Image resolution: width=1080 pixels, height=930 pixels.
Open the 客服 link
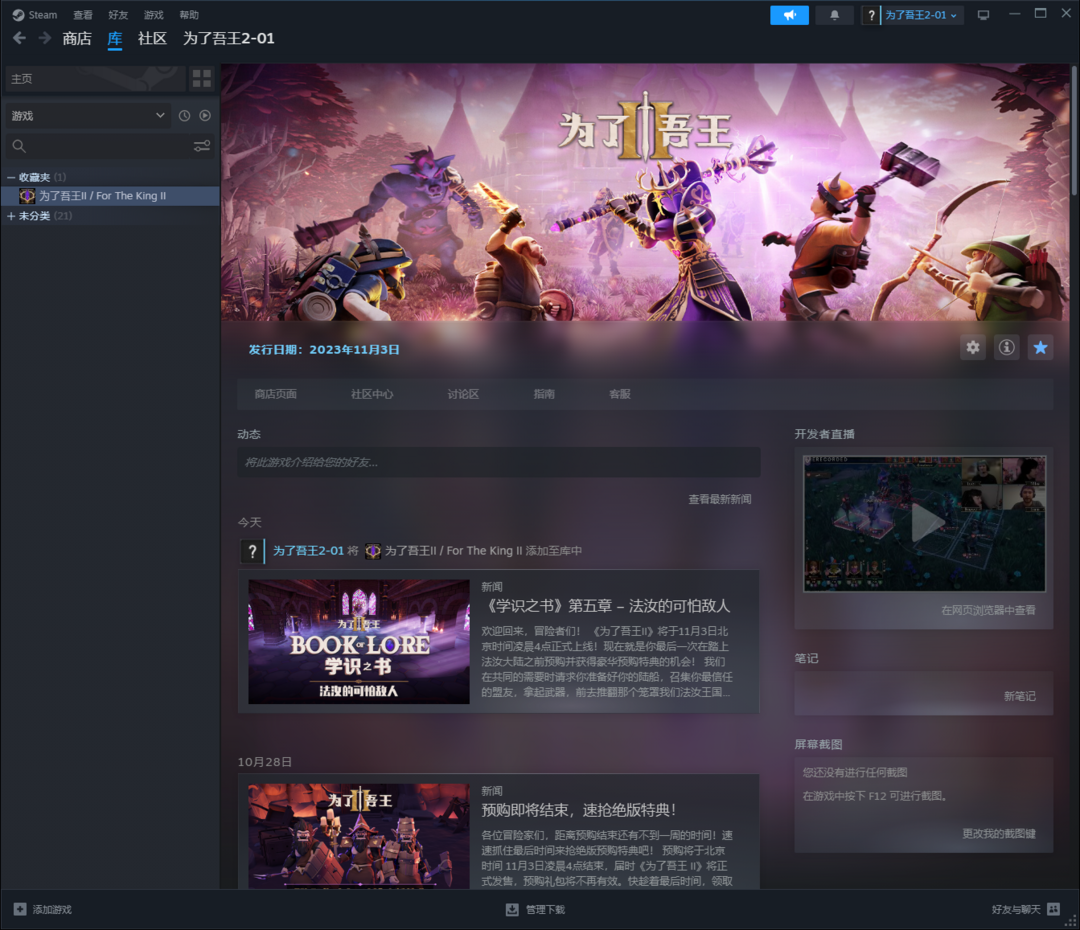(620, 394)
